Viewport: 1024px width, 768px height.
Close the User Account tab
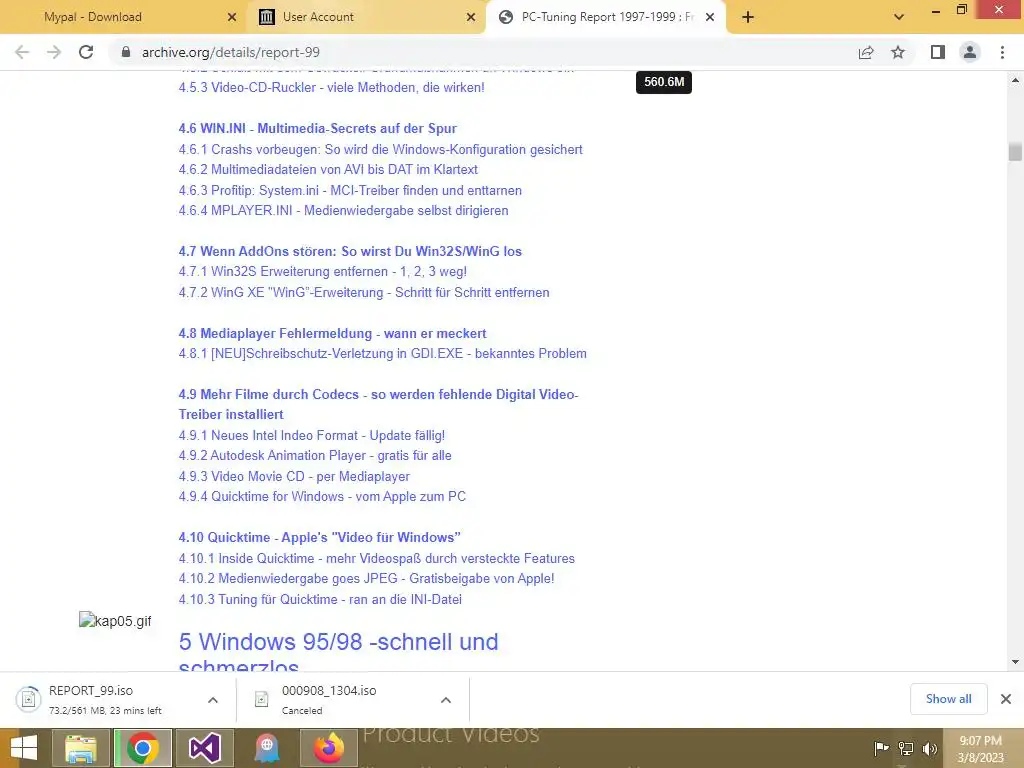click(471, 17)
